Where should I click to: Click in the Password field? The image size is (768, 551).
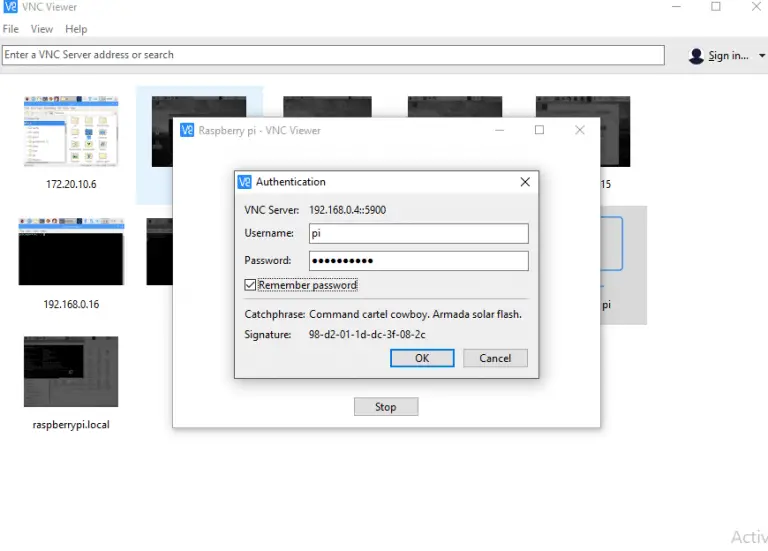(x=419, y=261)
